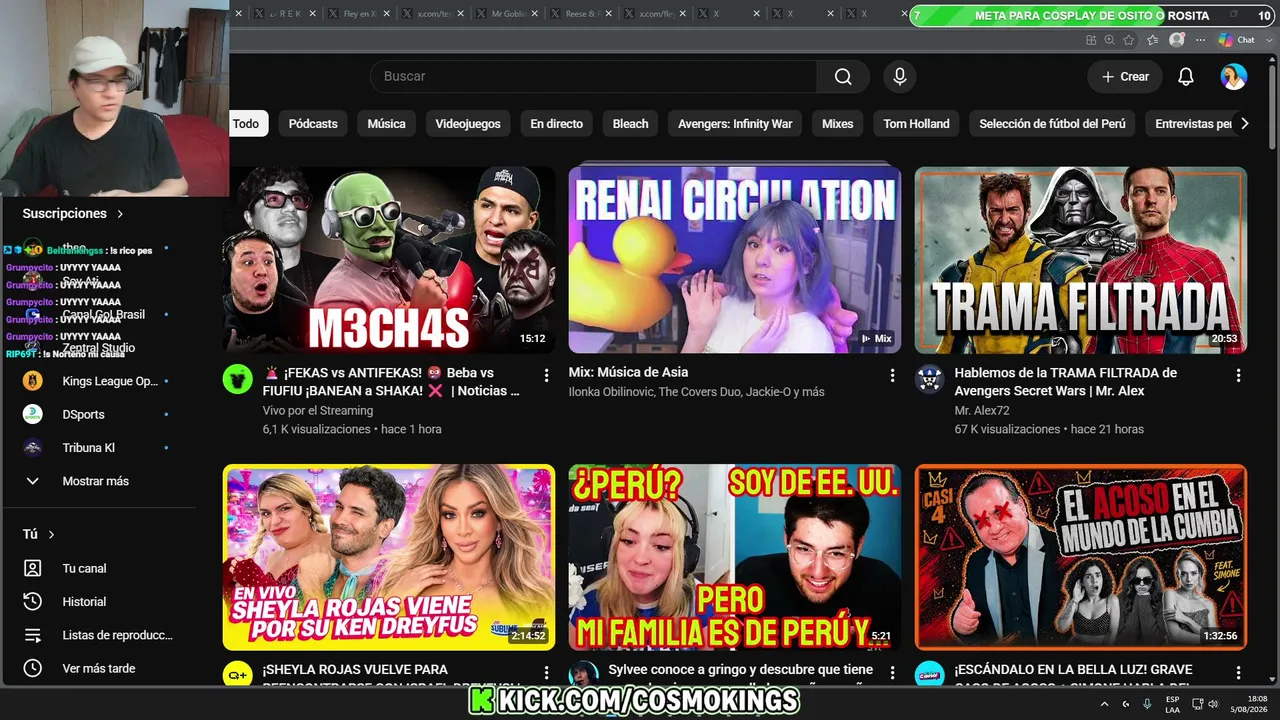Open options for Sylvee conoce a gringo video

pyautogui.click(x=892, y=673)
